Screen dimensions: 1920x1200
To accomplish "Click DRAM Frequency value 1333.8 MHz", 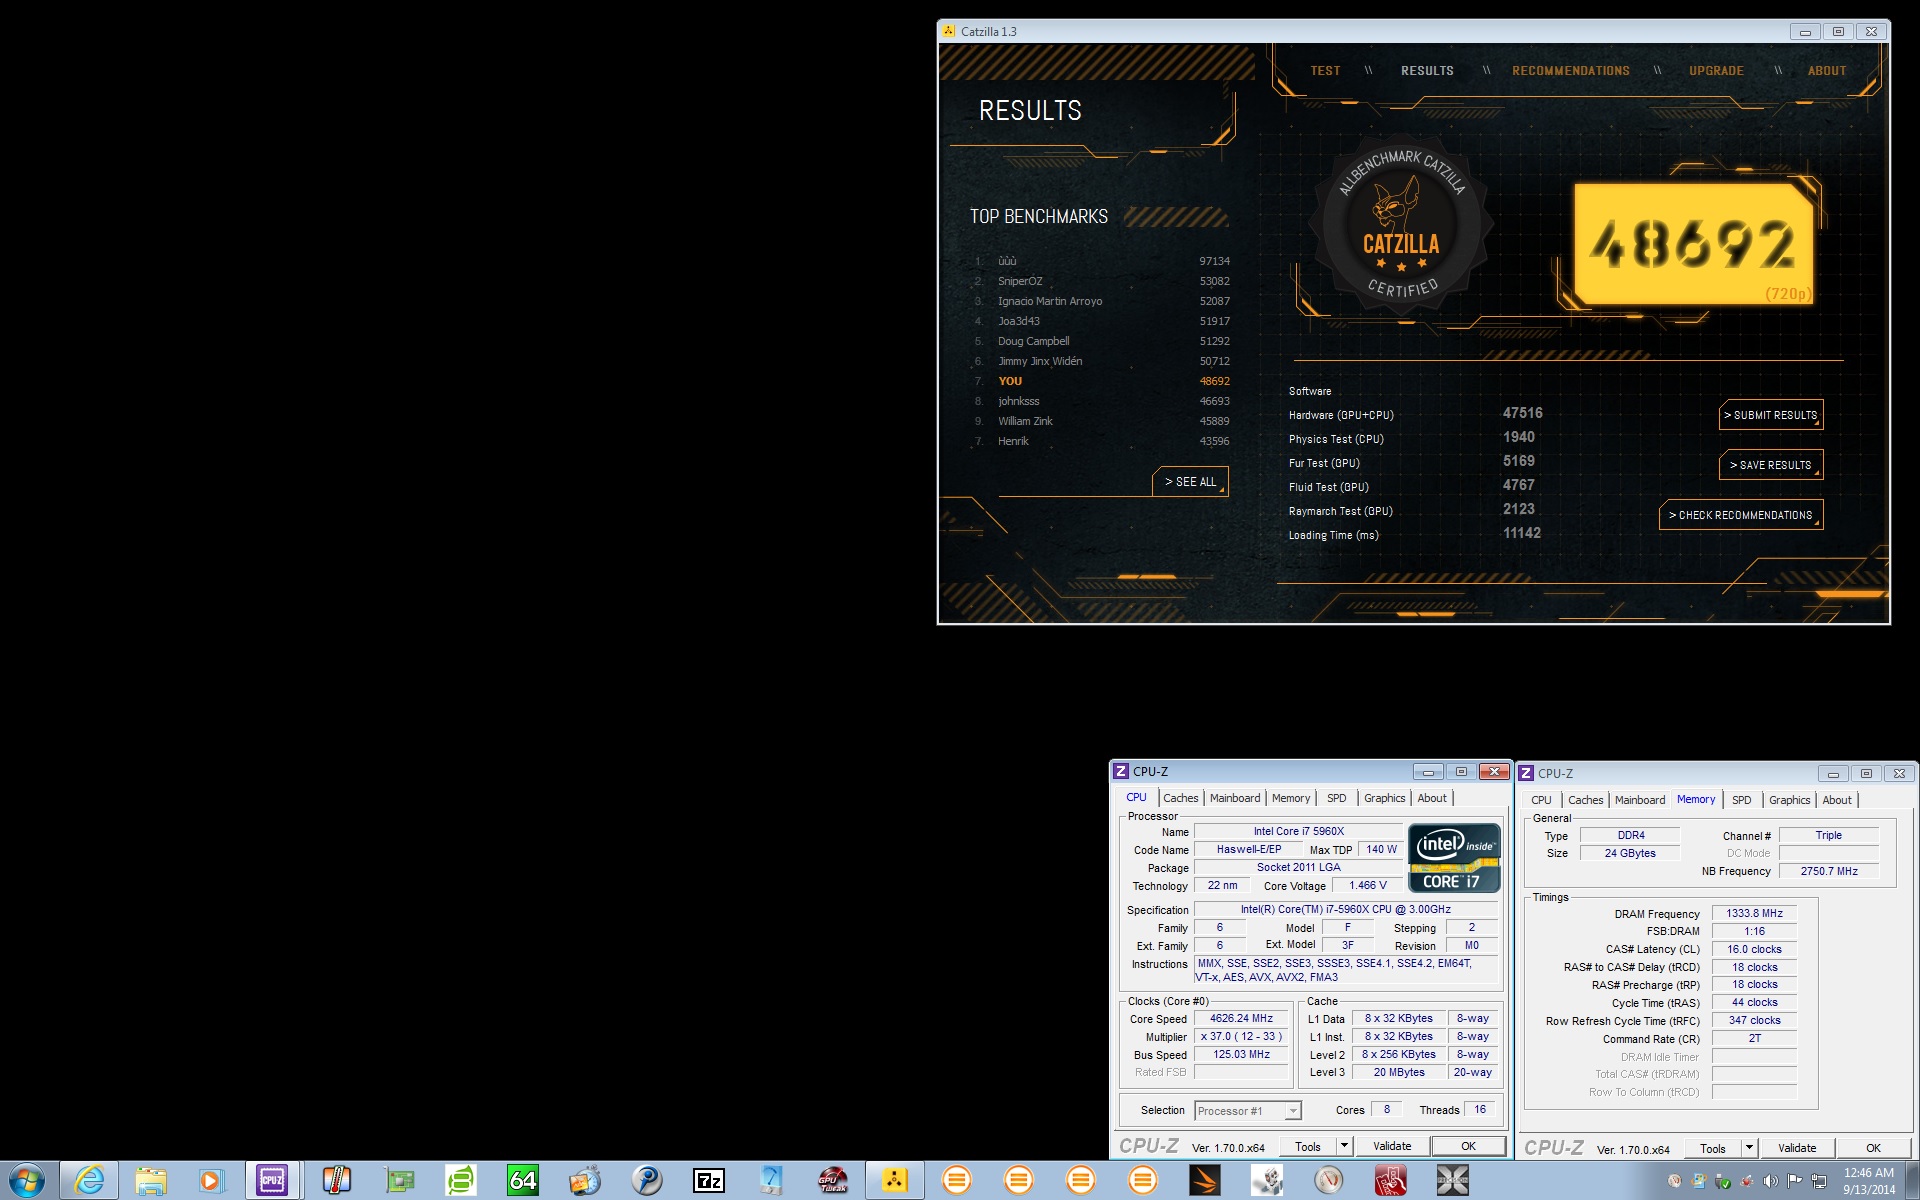I will (x=1754, y=914).
